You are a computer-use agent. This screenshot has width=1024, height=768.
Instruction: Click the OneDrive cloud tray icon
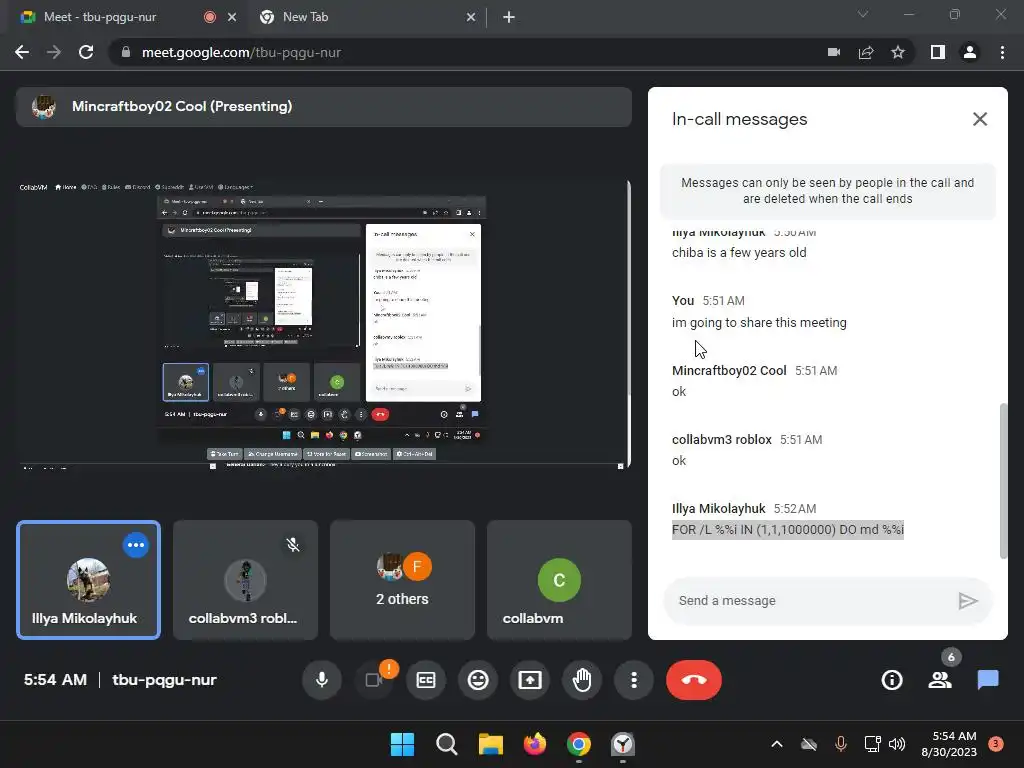pos(808,744)
